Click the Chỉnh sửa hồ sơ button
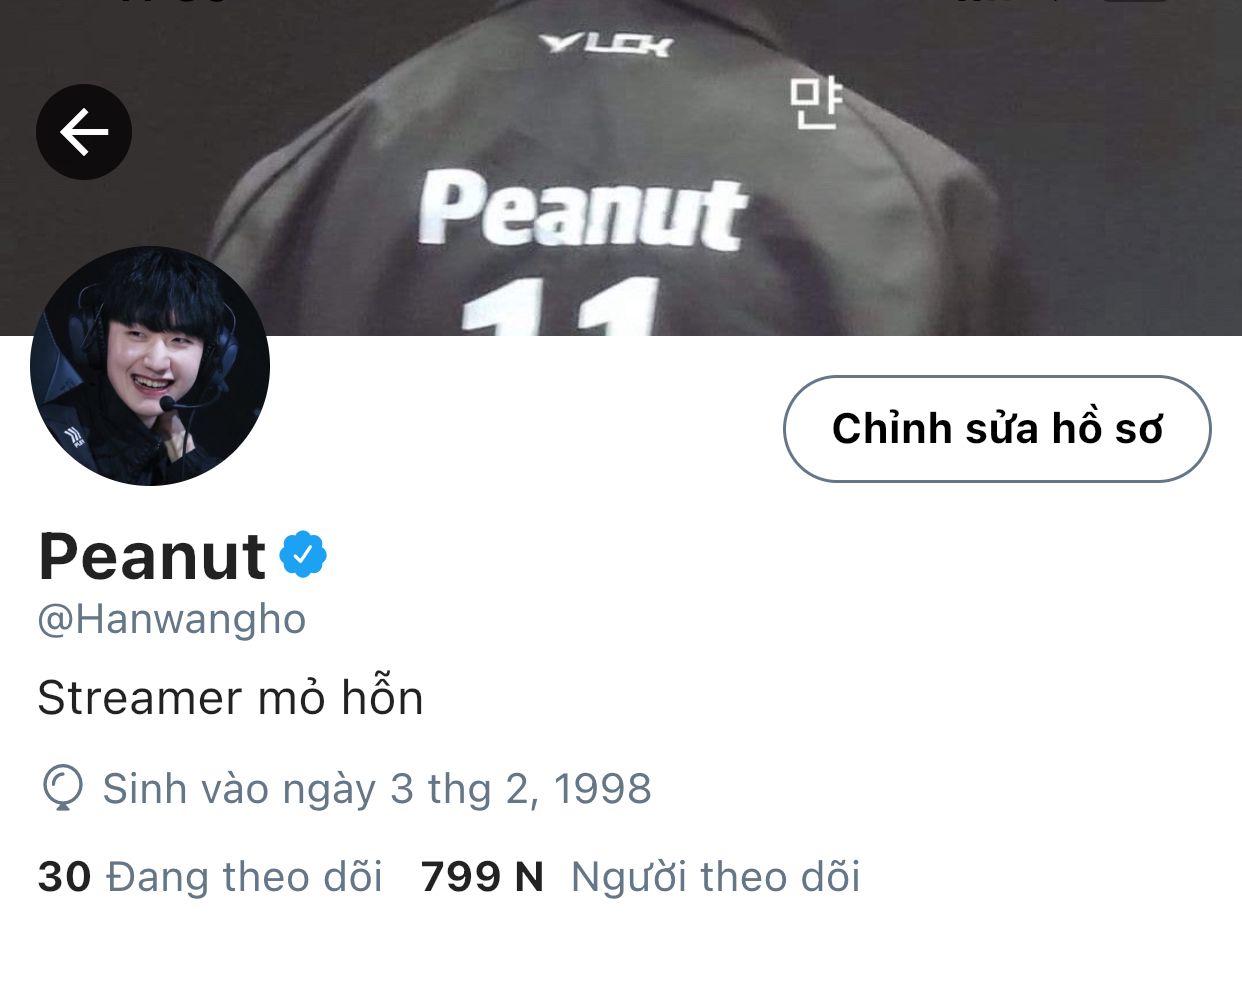Screen dimensions: 1242x982 (997, 429)
